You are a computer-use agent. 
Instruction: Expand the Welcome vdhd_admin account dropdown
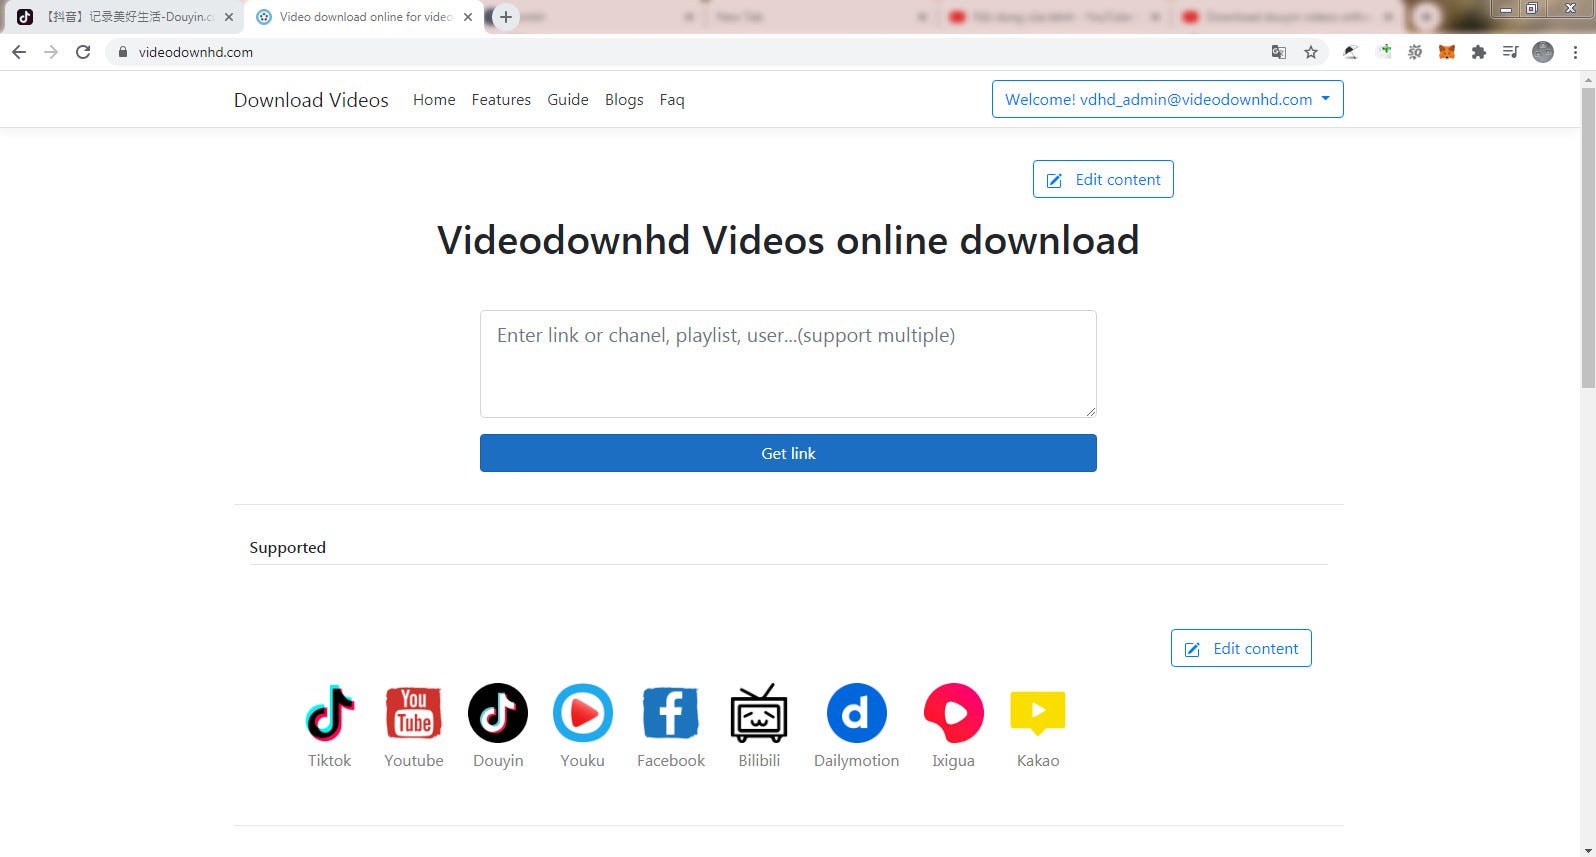(x=1167, y=99)
